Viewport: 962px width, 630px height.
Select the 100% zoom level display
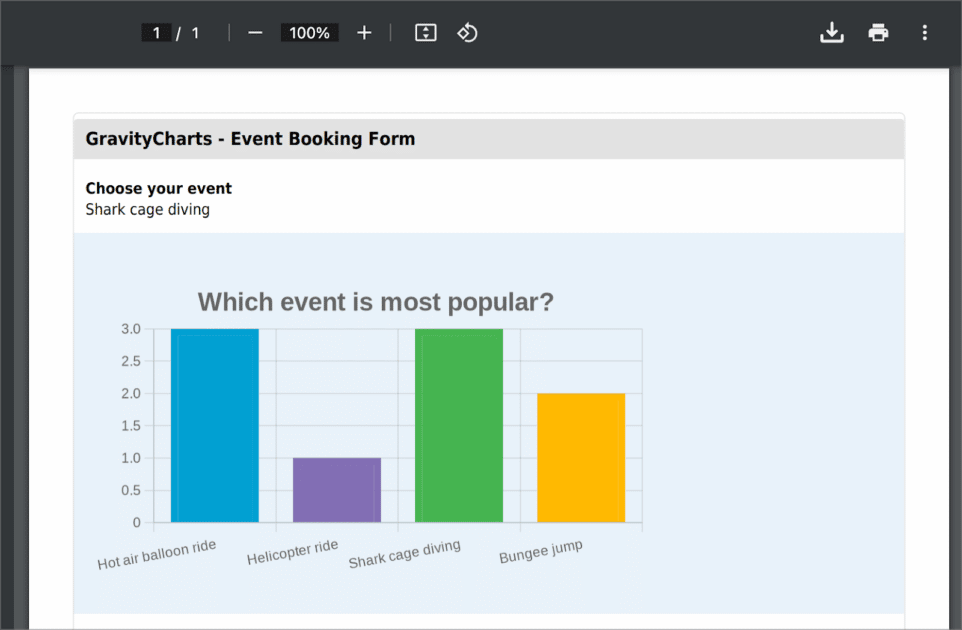[x=309, y=32]
